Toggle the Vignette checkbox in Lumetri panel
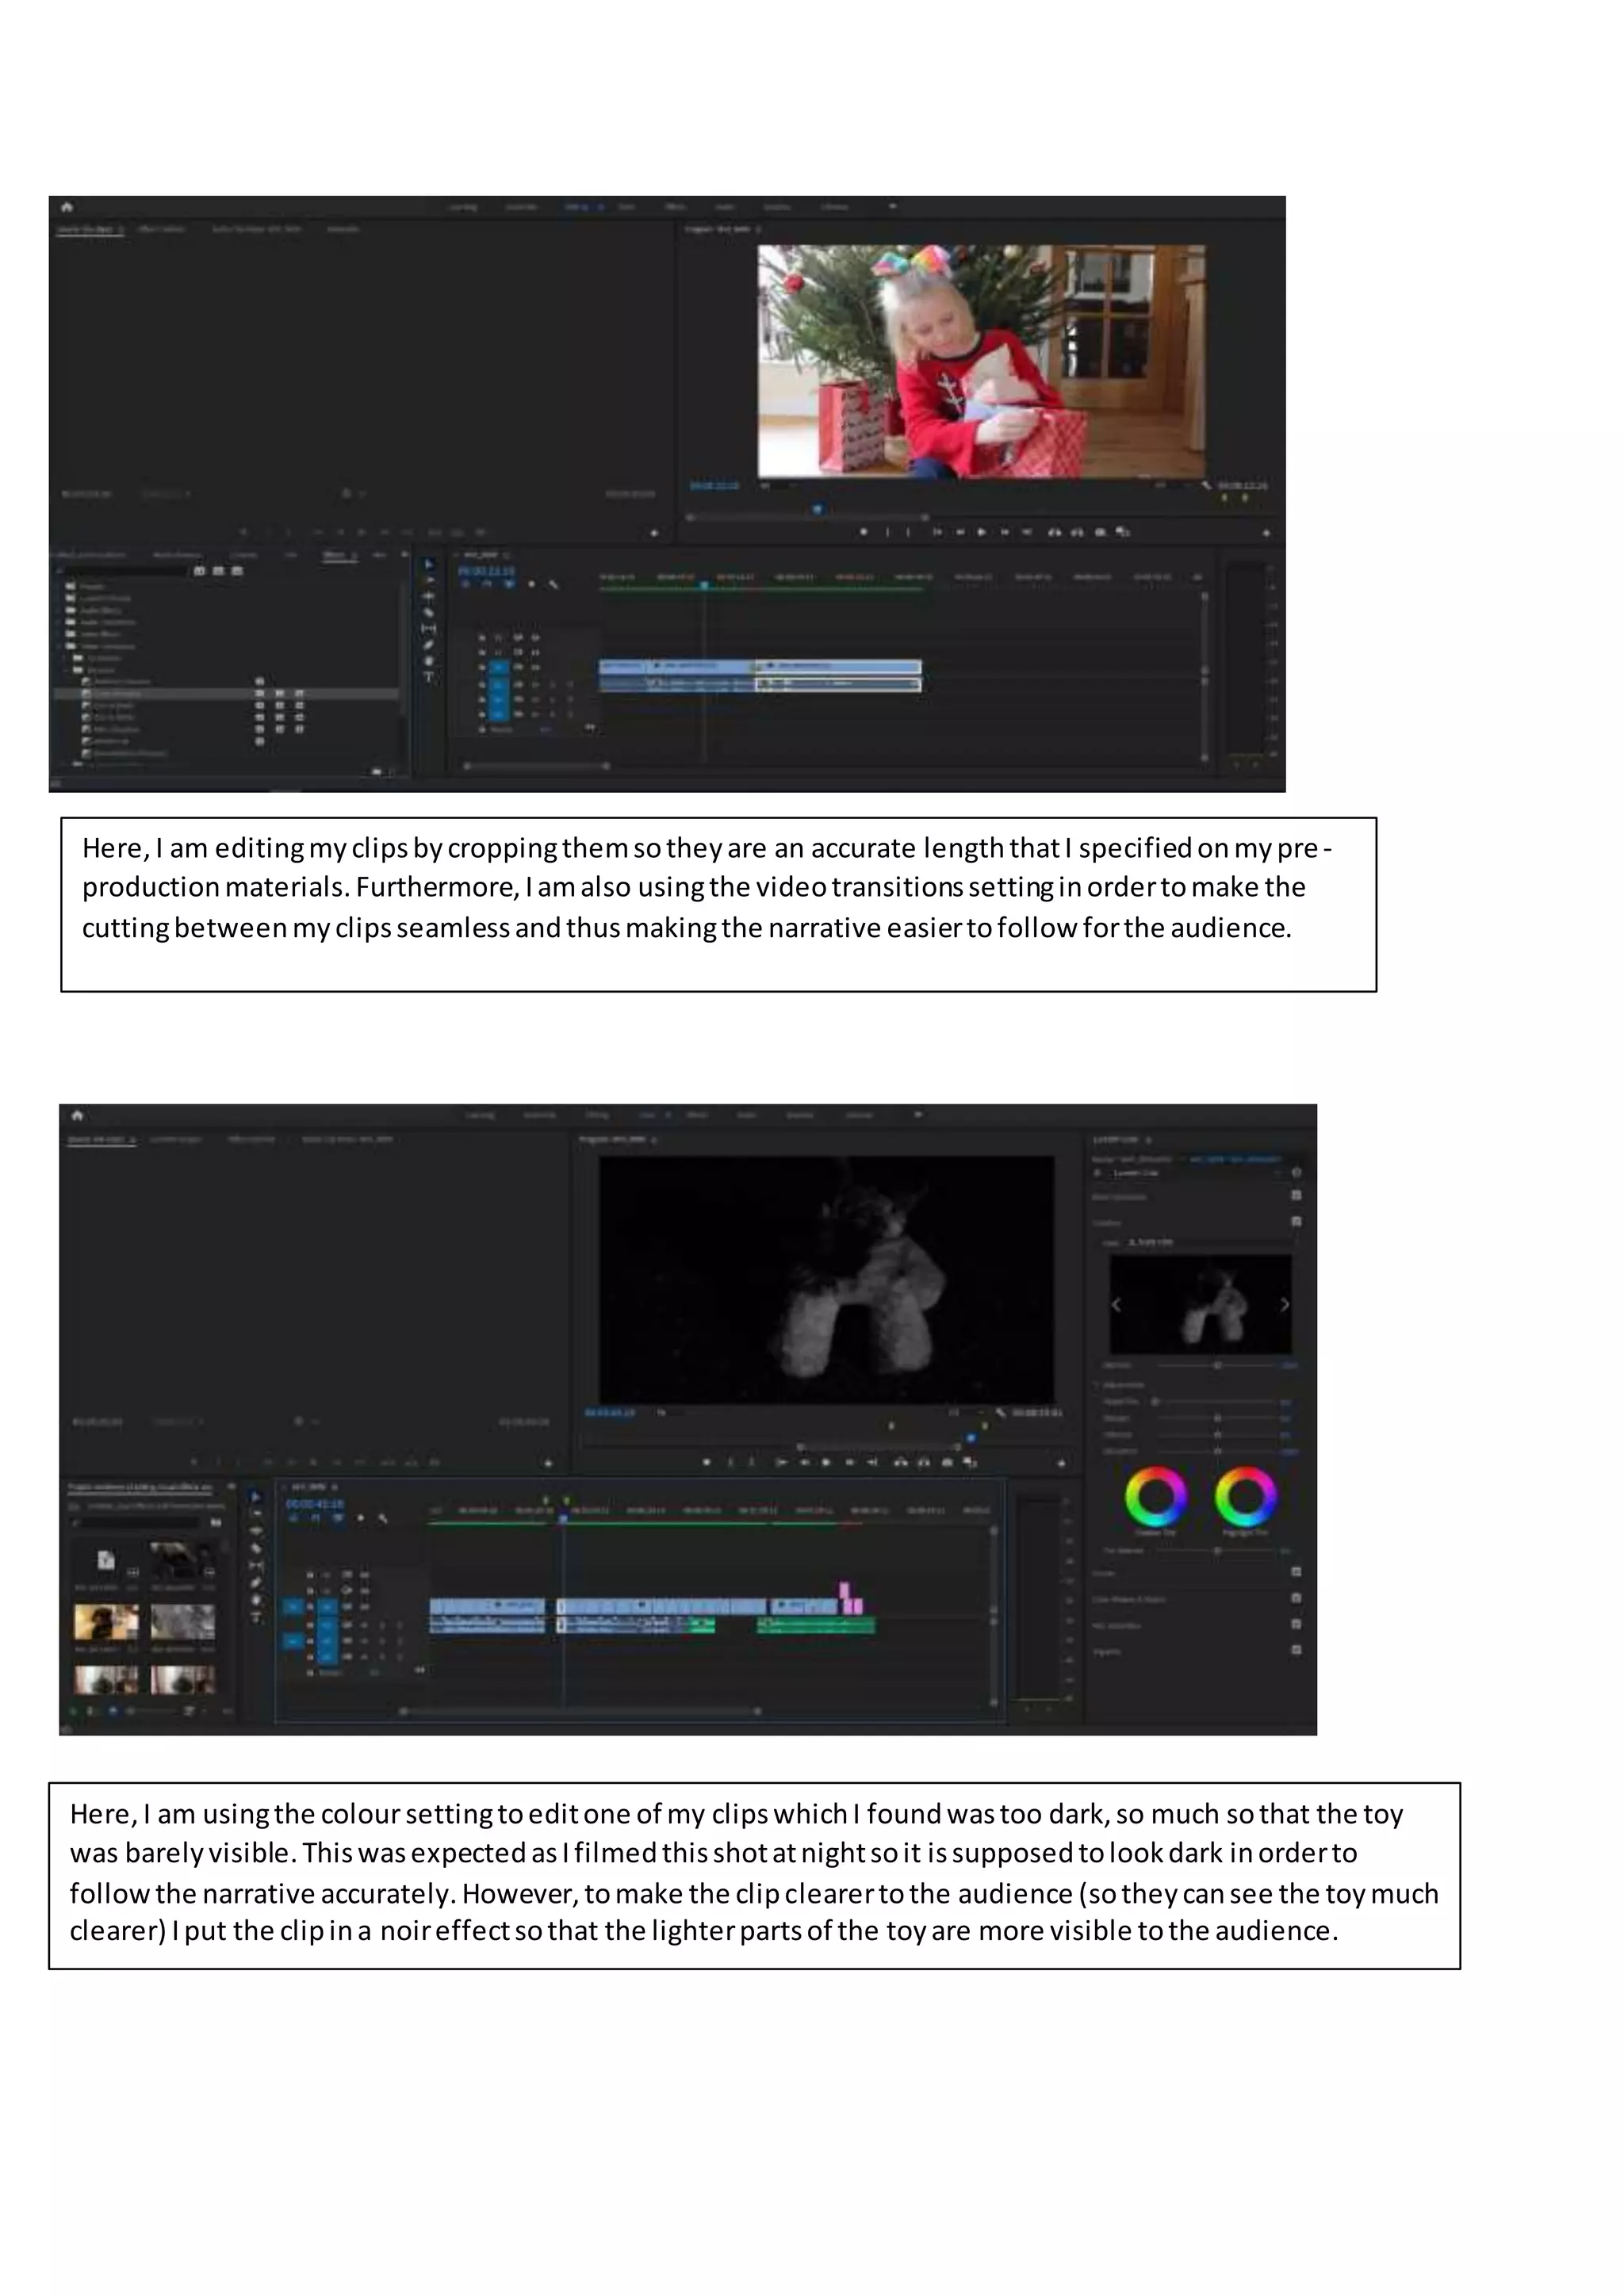Viewport: 1624px width, 2296px height. [x=1296, y=1650]
